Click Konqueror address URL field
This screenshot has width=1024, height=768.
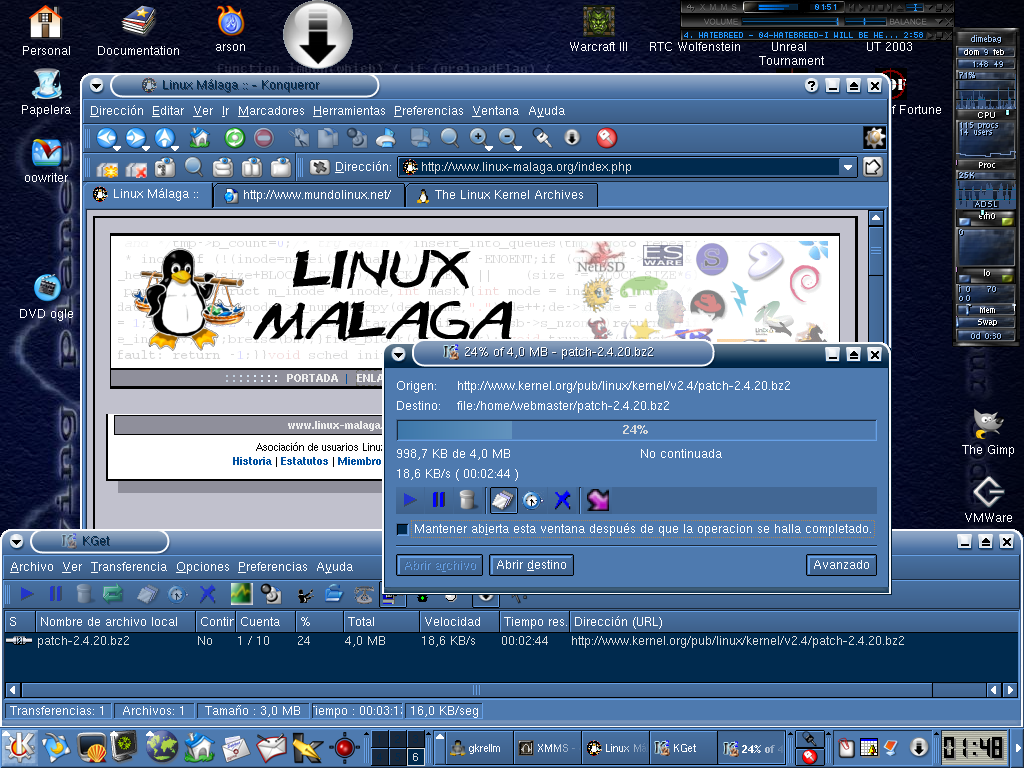[x=619, y=167]
